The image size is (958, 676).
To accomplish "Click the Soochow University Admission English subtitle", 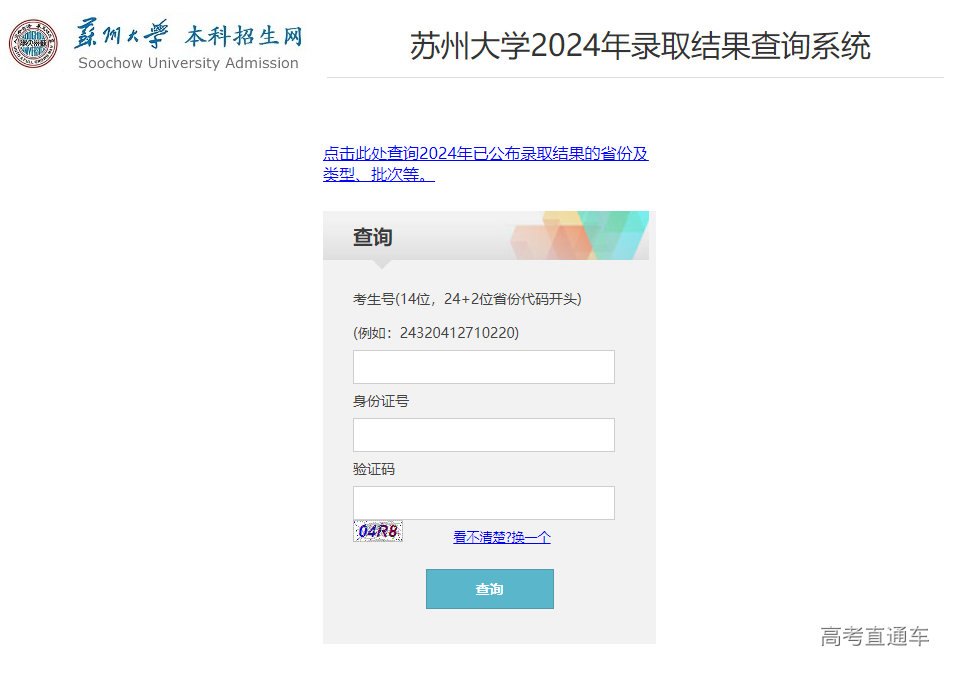I will (x=188, y=62).
